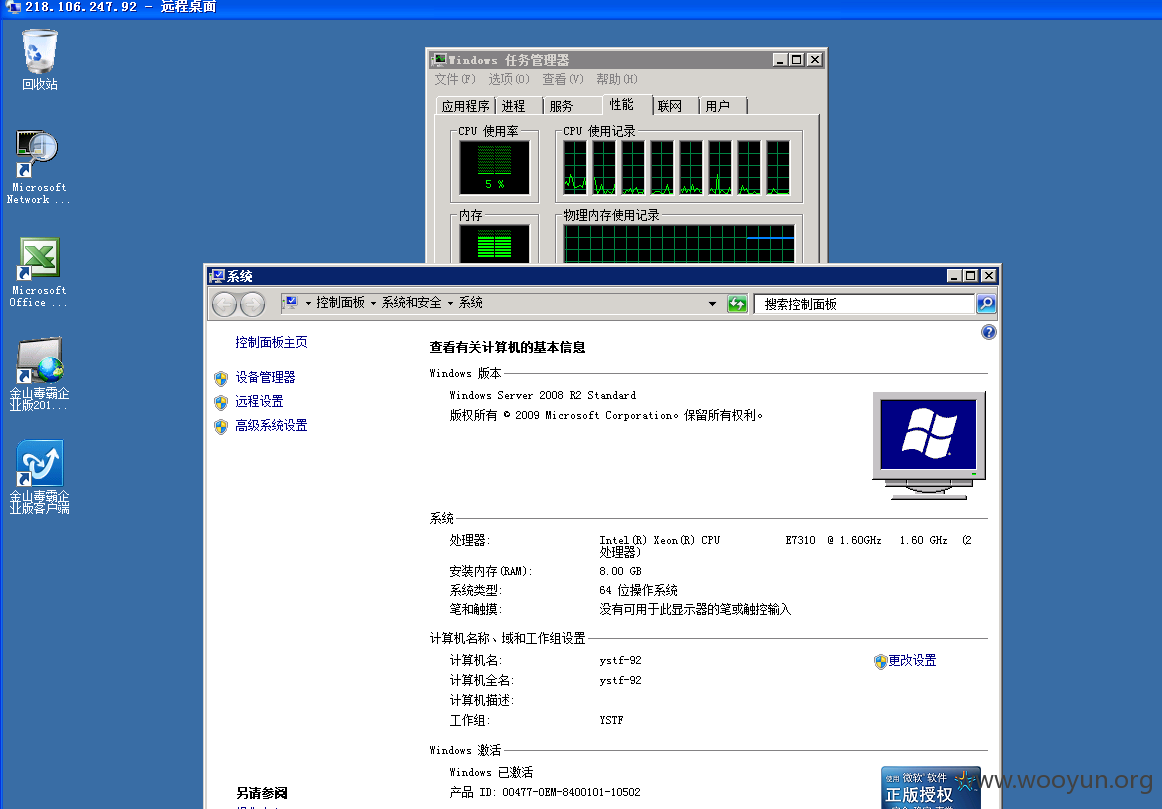The image size is (1162, 809).
Task: Open 控制面板主页 link
Action: [271, 342]
